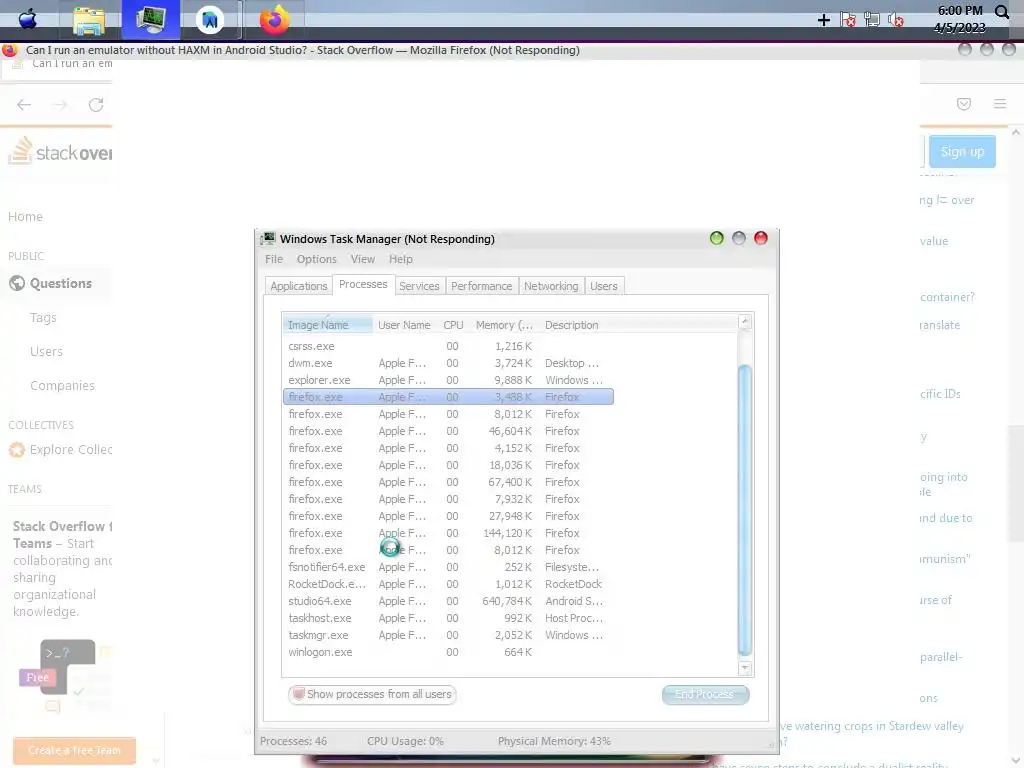This screenshot has width=1024, height=768.
Task: Select firefox.exe using 67,400 K memory
Action: coord(448,482)
